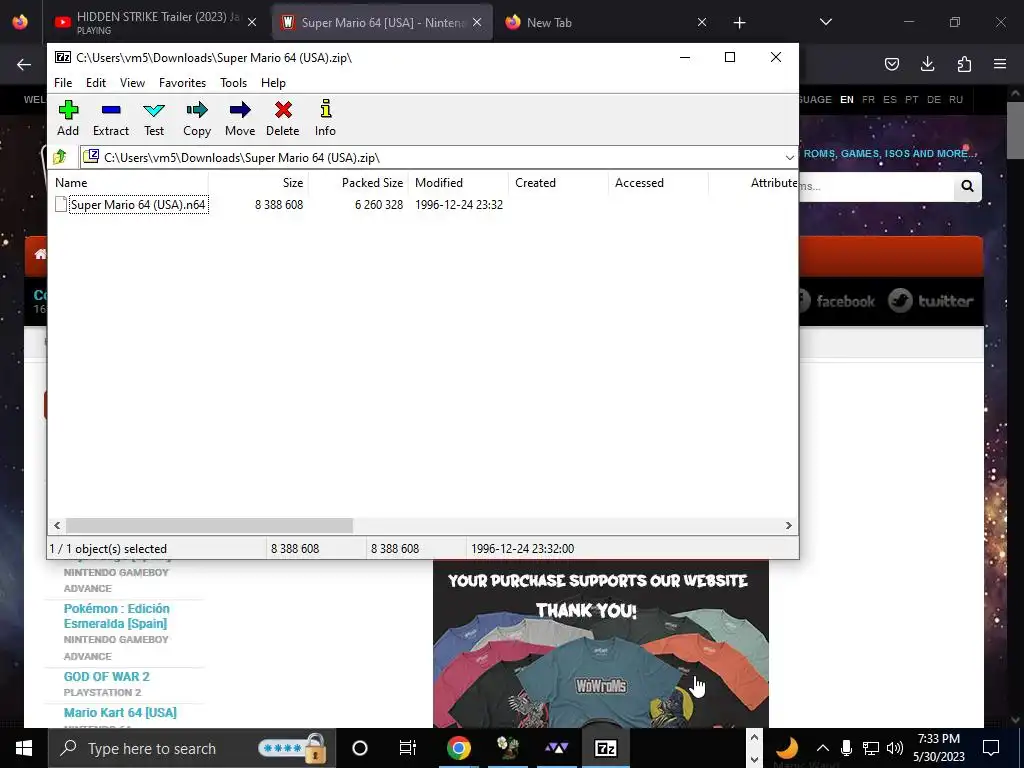Viewport: 1024px width, 768px height.
Task: Sort by Accessed column header
Action: (x=658, y=183)
